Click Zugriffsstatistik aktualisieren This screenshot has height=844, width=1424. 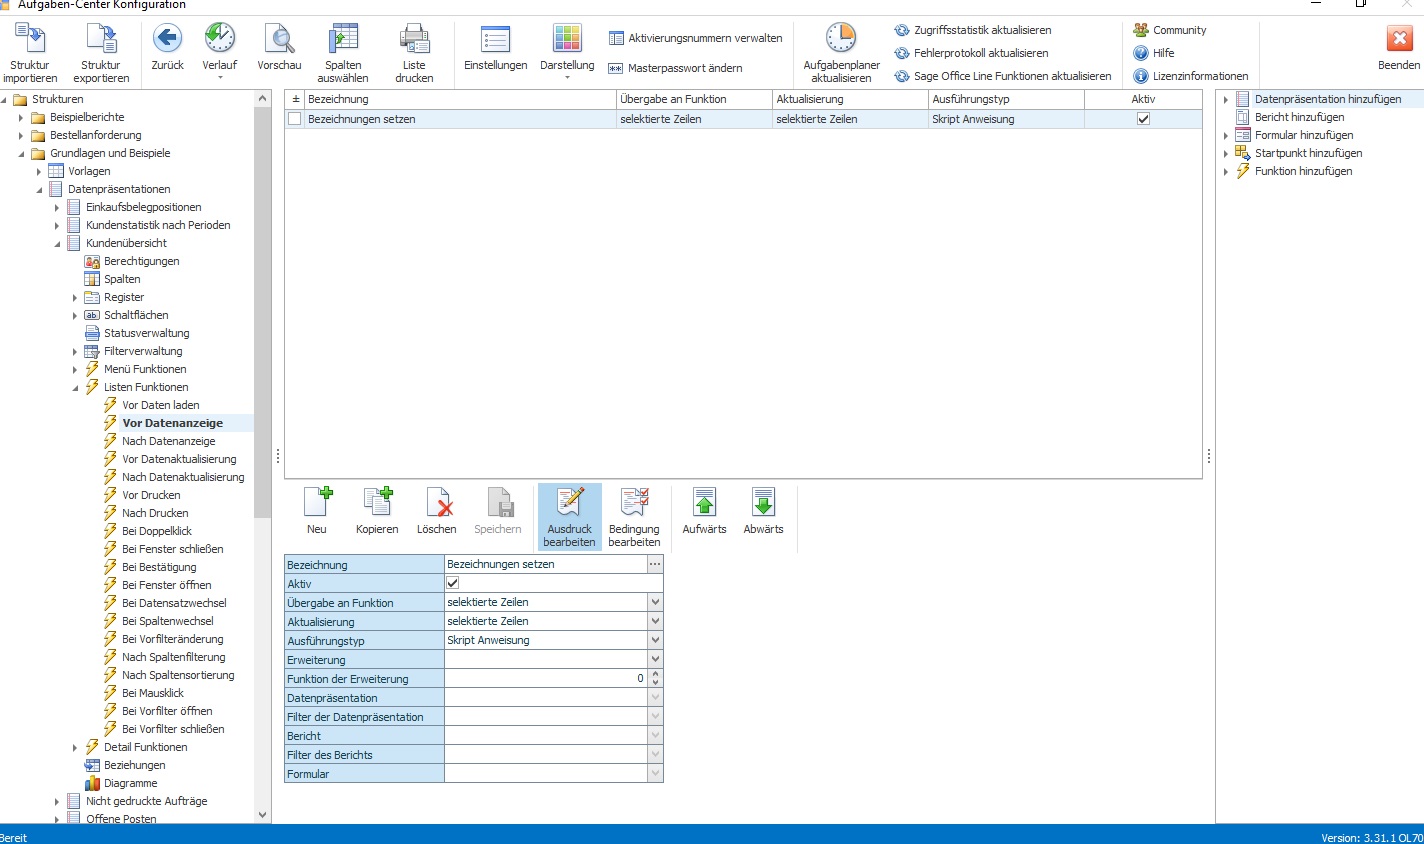[982, 30]
